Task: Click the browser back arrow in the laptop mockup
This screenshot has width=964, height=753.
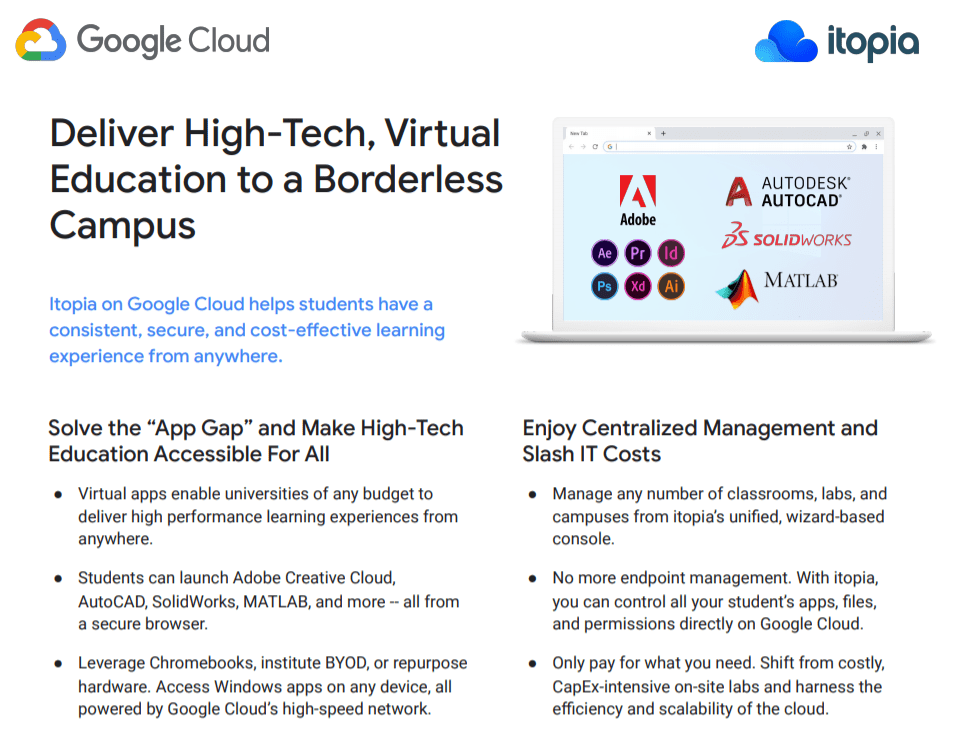Action: point(571,147)
